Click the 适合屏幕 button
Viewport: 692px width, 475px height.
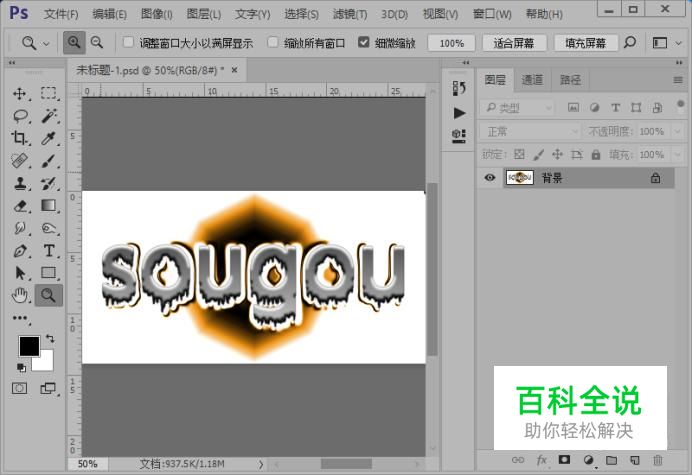pos(514,43)
